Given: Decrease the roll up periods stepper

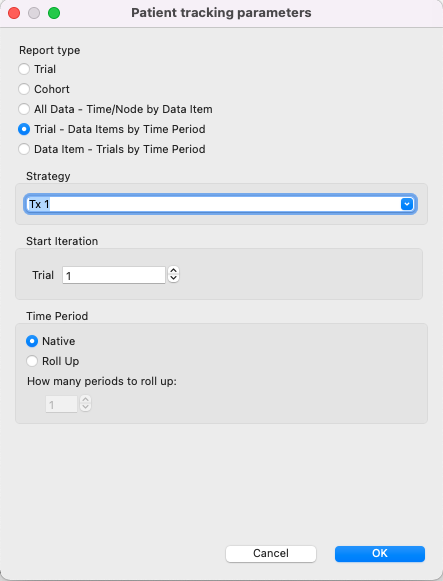Looking at the screenshot, I should point(86,408).
